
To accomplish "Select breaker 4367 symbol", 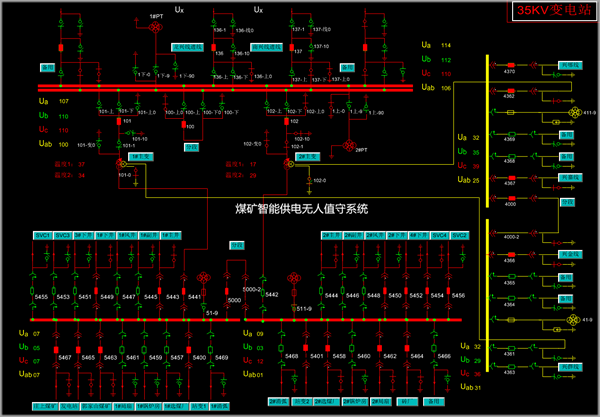I will pyautogui.click(x=512, y=178).
